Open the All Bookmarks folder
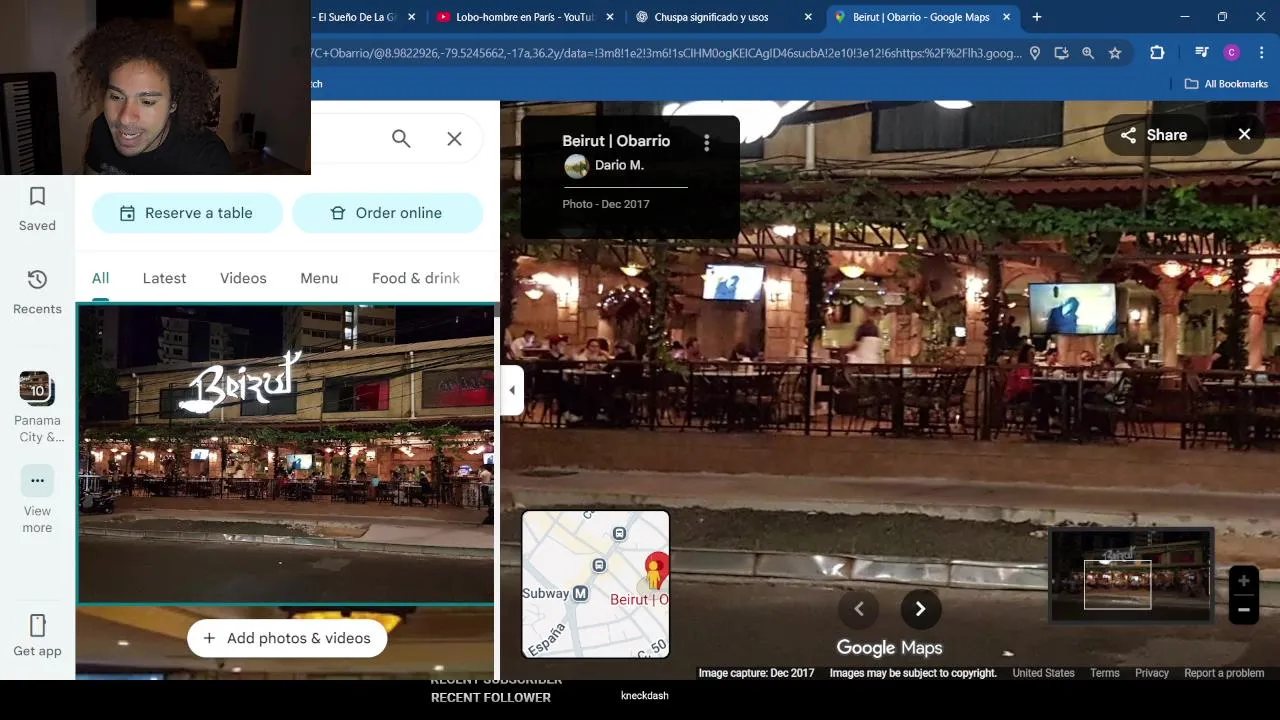Image resolution: width=1280 pixels, height=720 pixels. click(1226, 84)
